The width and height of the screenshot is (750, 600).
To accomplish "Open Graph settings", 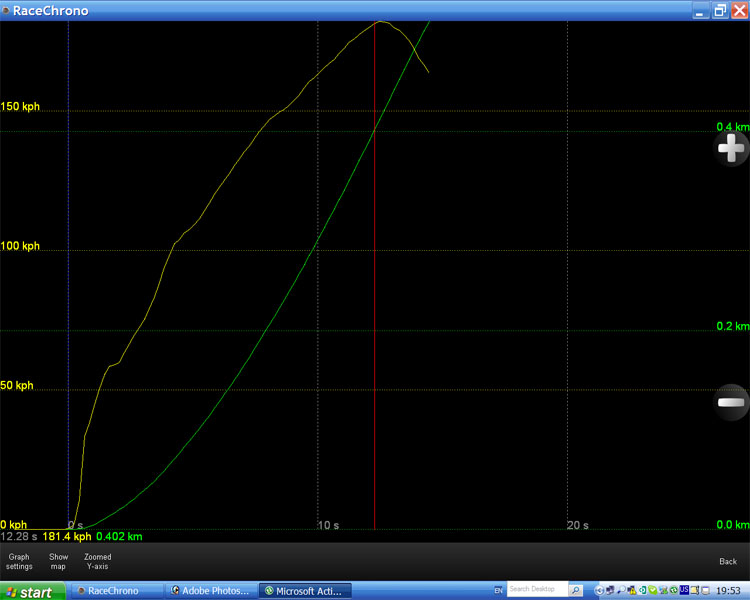I will tap(19, 561).
